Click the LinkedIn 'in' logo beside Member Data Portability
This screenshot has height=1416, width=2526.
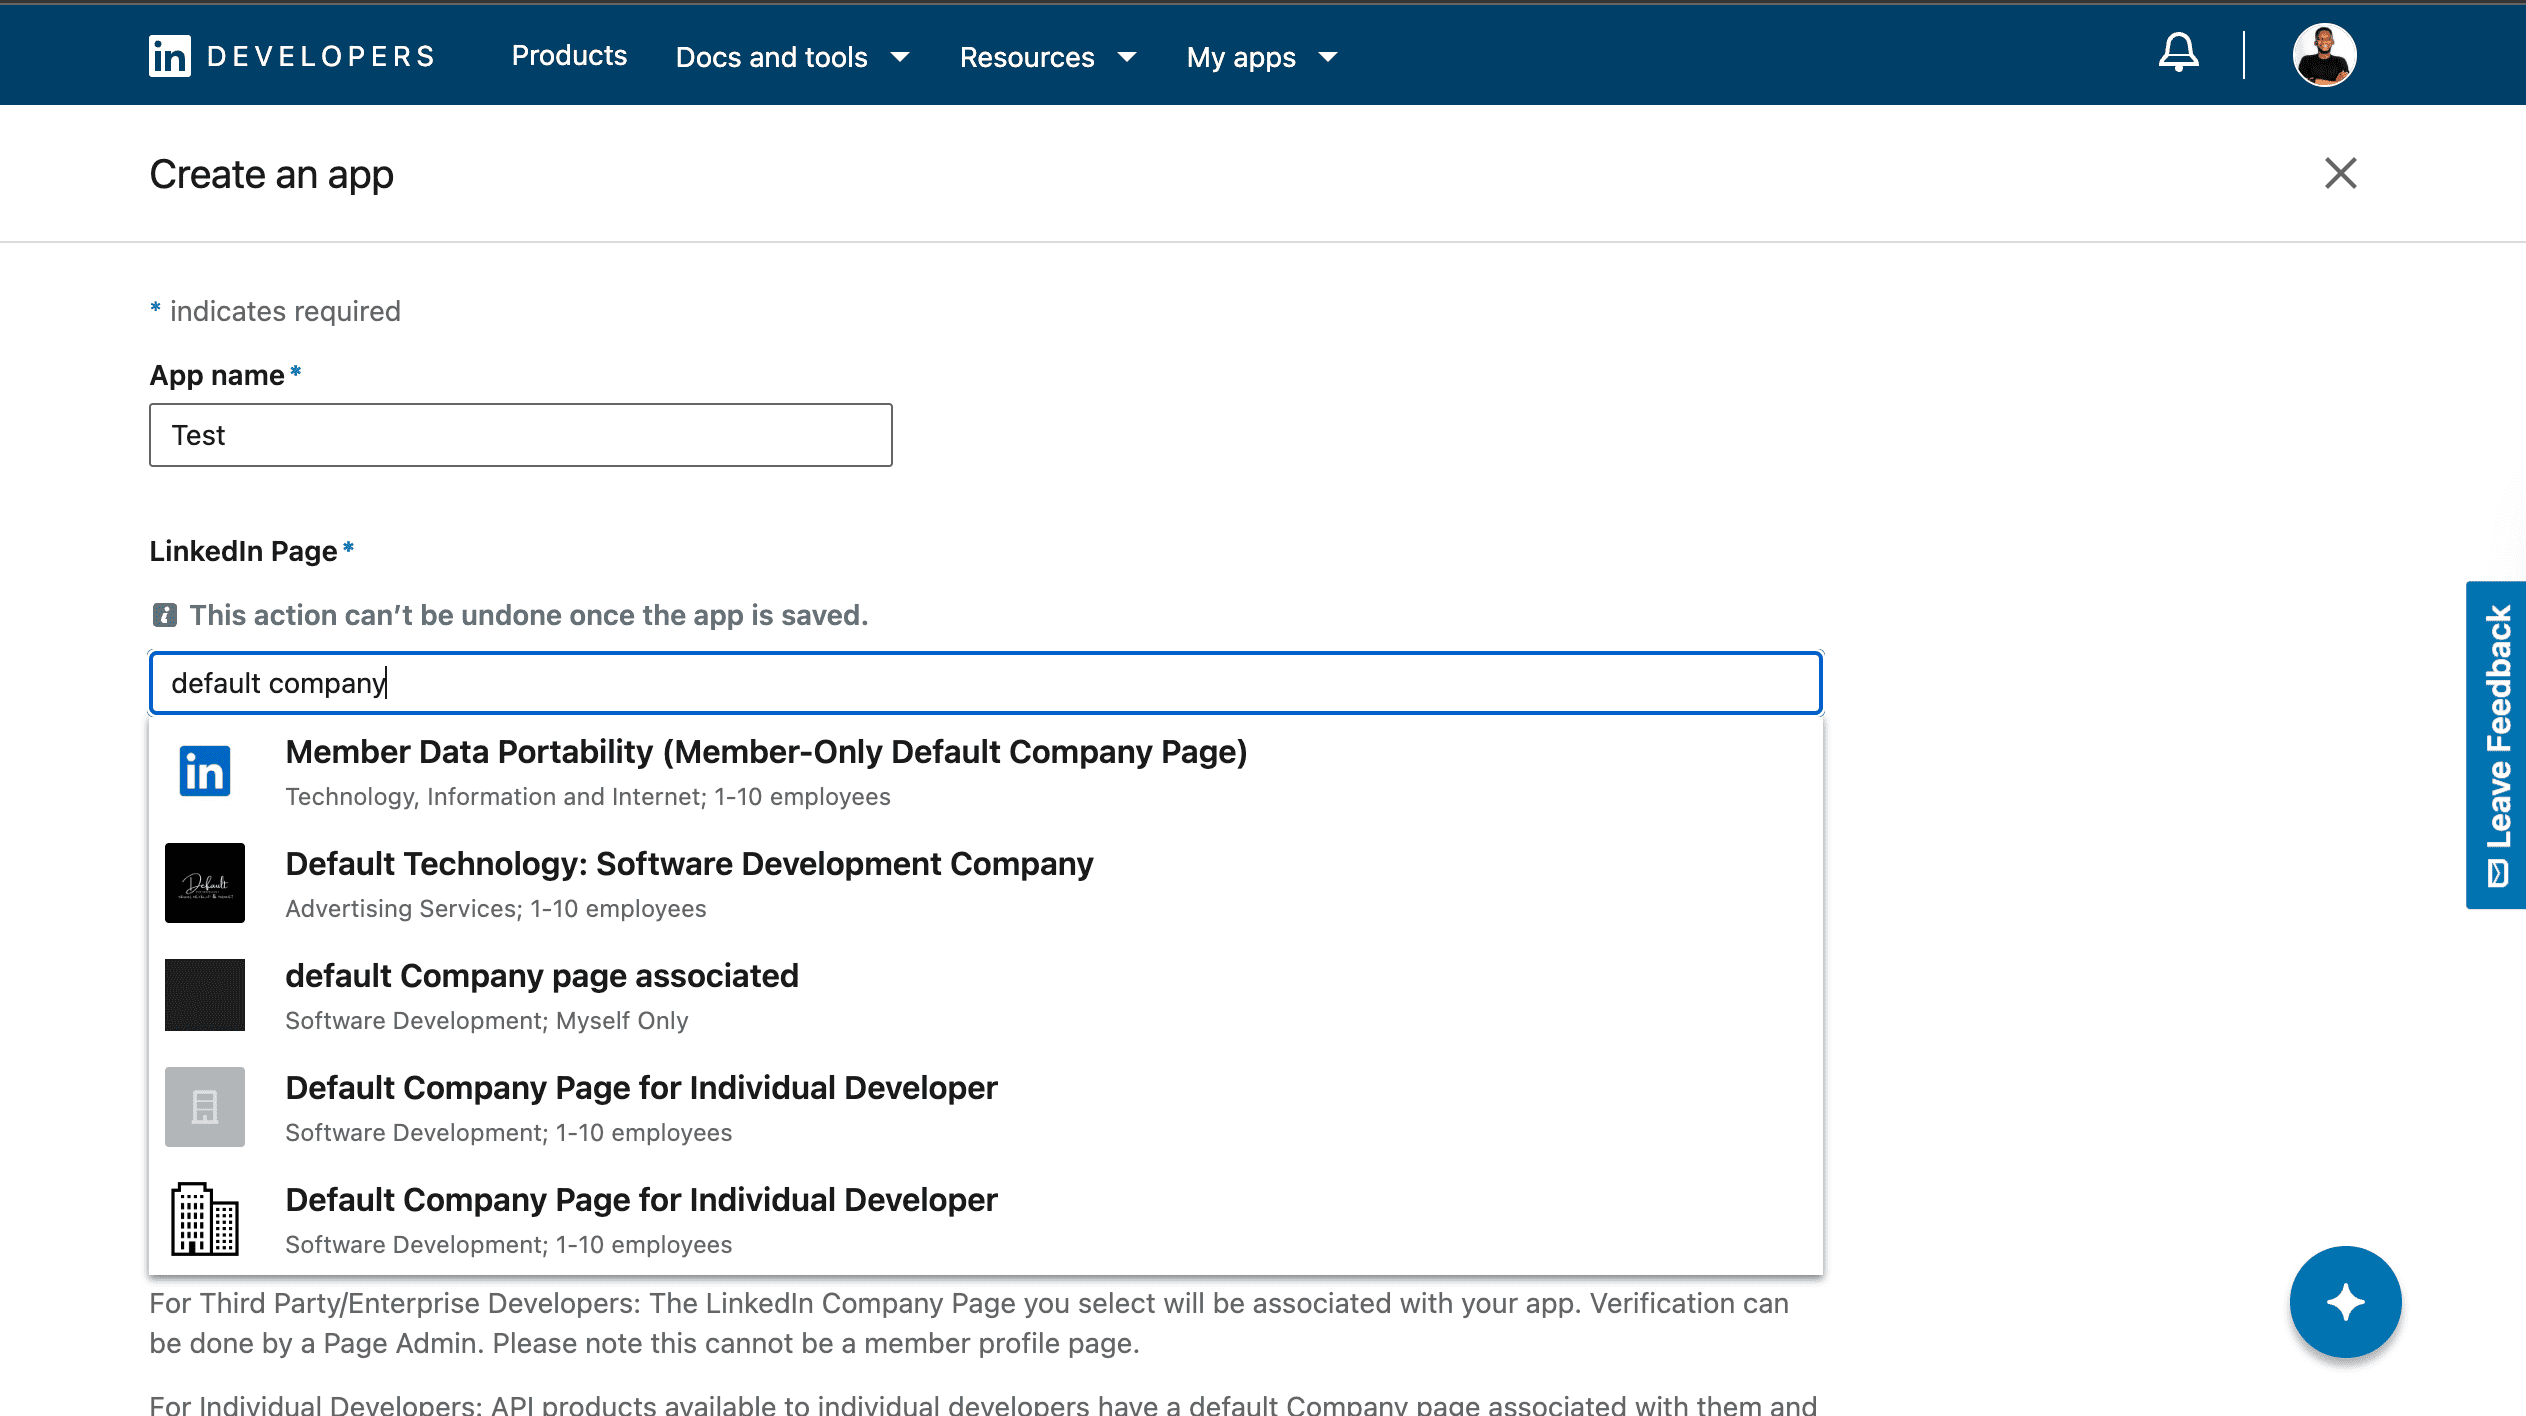click(204, 770)
